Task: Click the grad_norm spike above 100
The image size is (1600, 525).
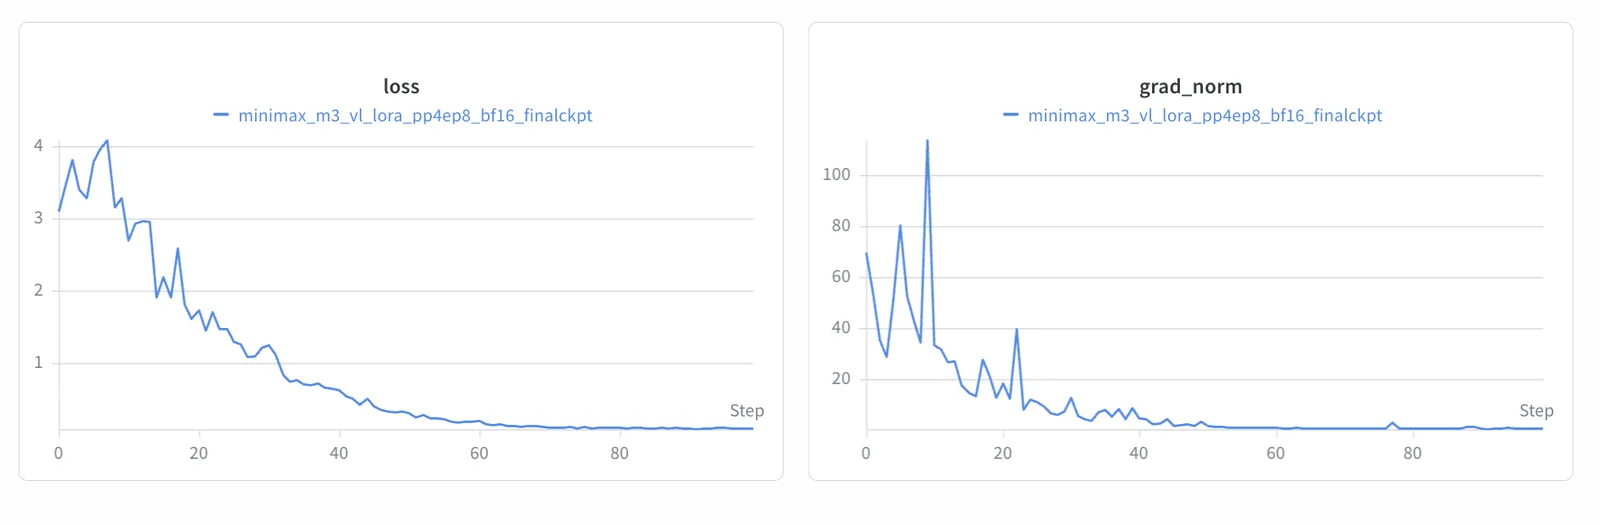Action: 927,141
